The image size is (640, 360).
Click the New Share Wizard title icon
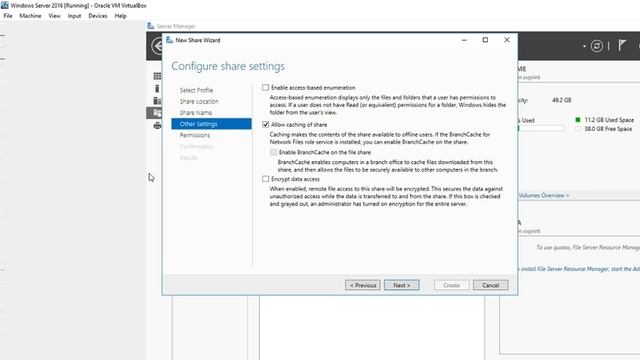click(169, 40)
